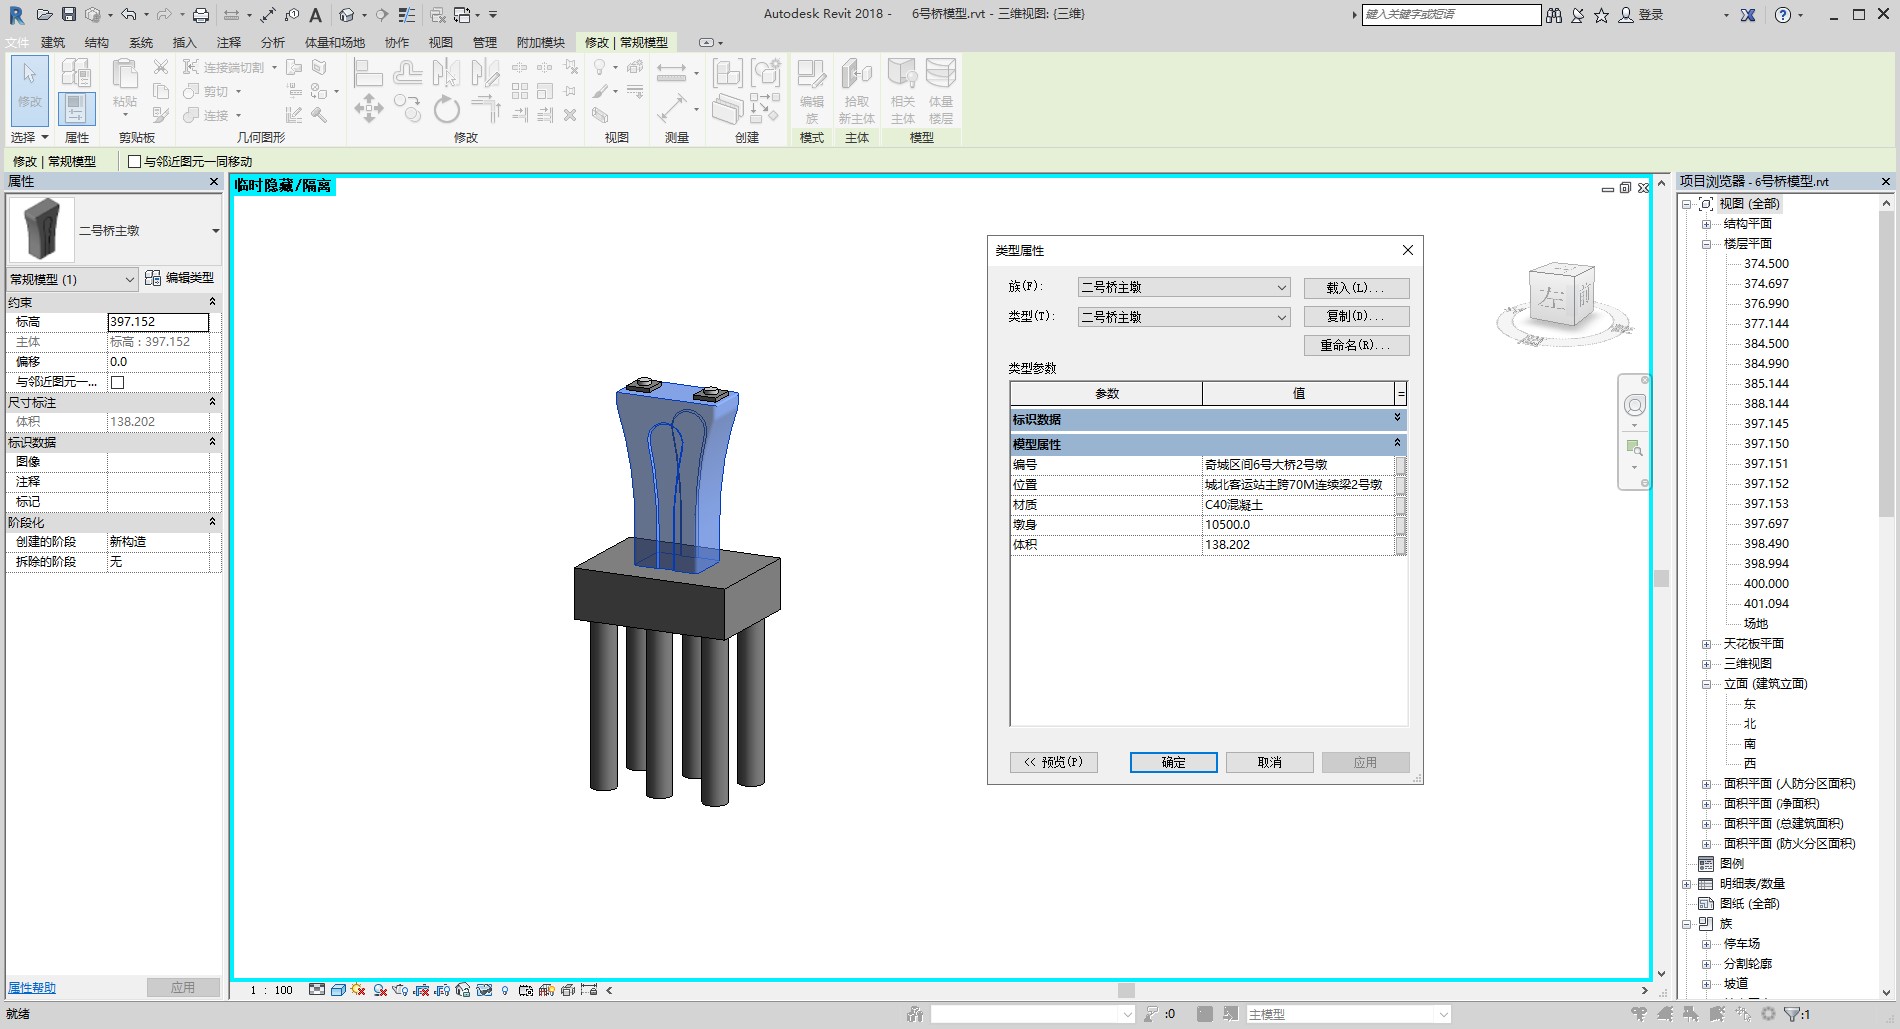Click the Open file folder icon
Viewport: 1900px width, 1029px height.
44,15
